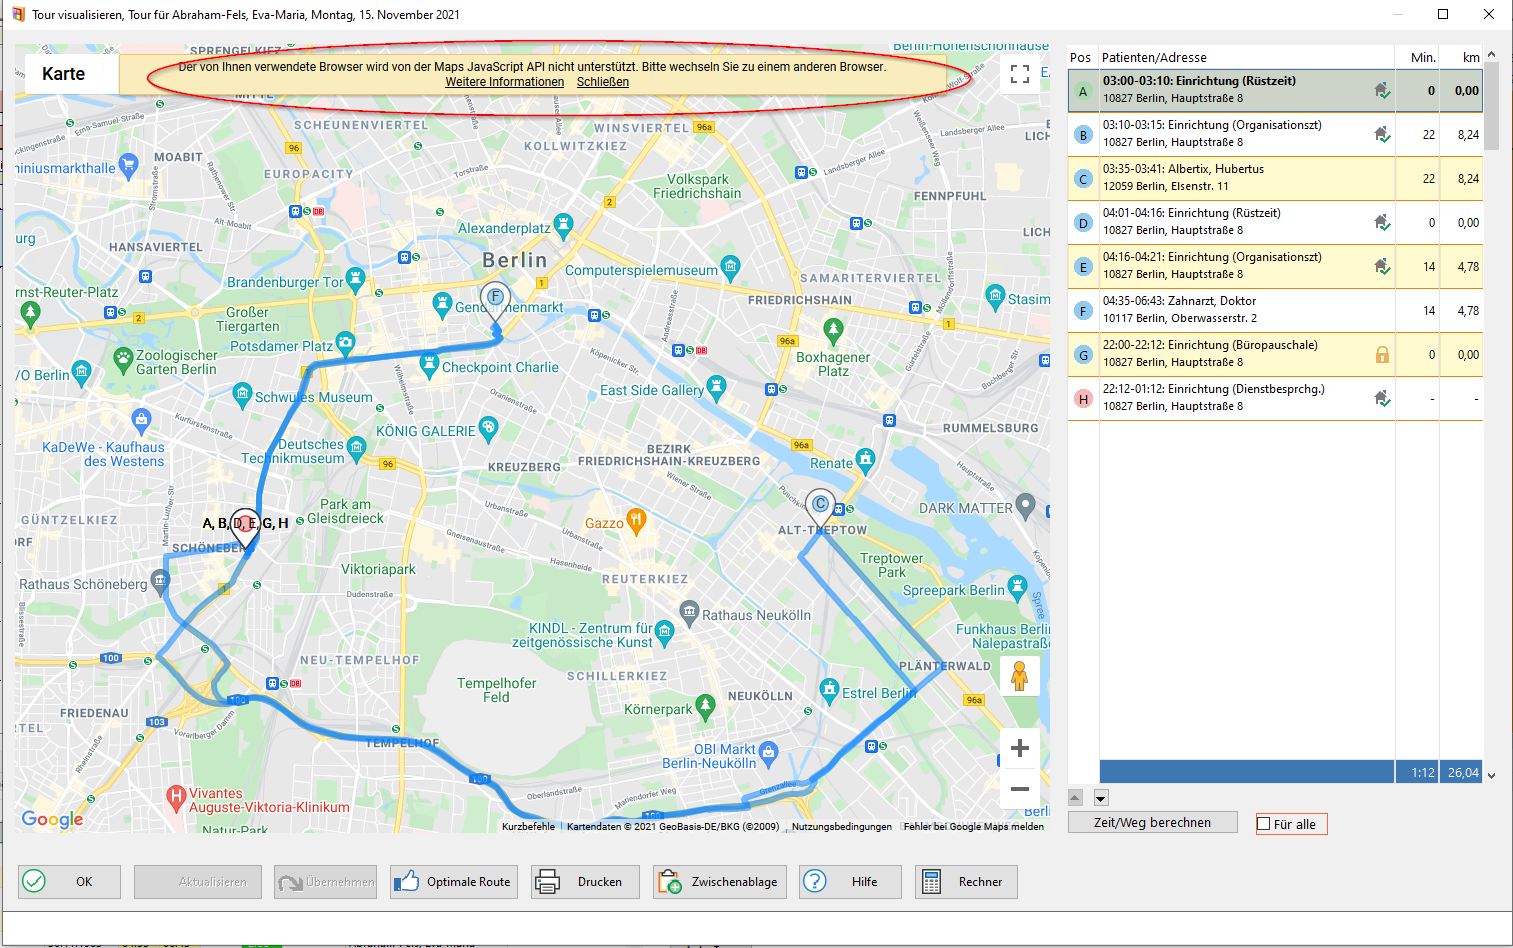This screenshot has height=948, width=1513.
Task: Click the Aktualisieren button
Action: click(x=198, y=882)
